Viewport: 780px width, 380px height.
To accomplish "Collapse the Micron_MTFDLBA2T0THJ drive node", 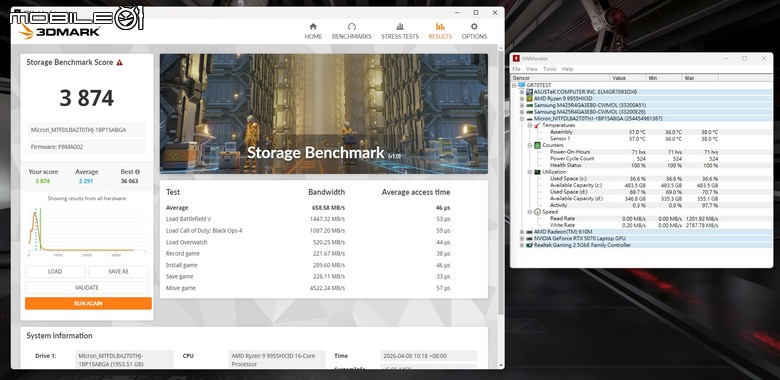I will [x=522, y=118].
